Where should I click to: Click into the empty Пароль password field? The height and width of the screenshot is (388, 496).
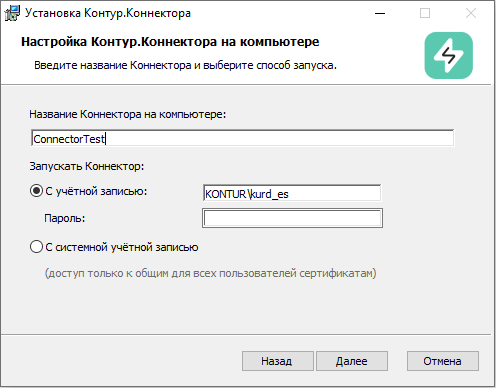pyautogui.click(x=292, y=218)
